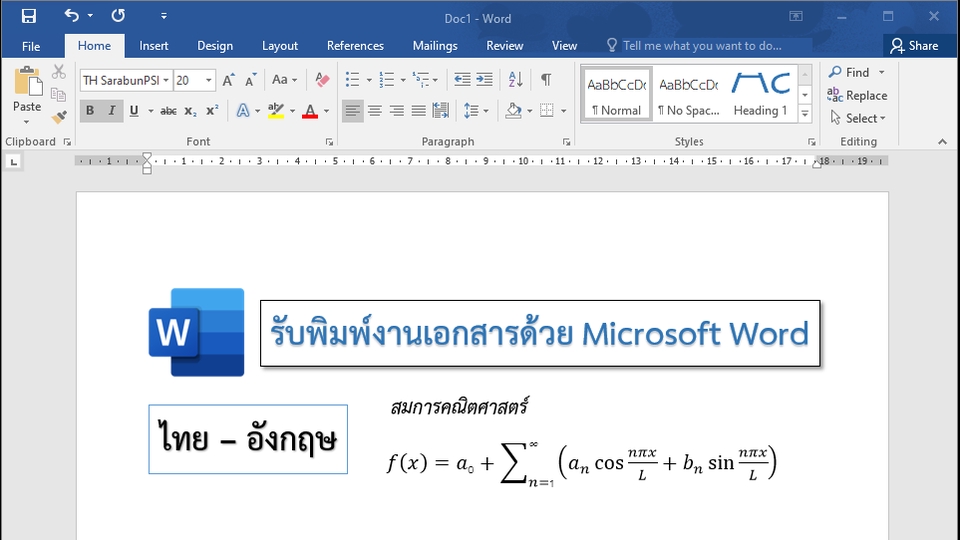This screenshot has width=960, height=540.
Task: Toggle Superscript formatting
Action: 212,111
